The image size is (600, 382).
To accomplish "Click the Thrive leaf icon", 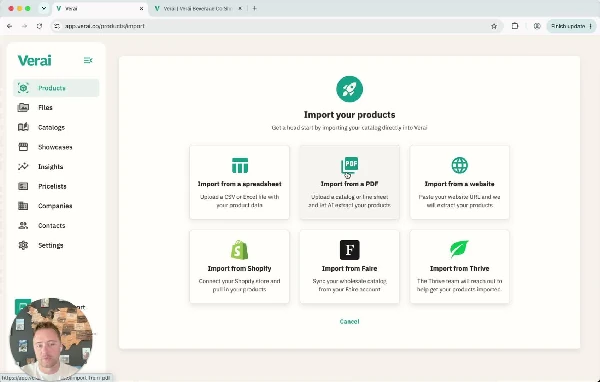I will click(459, 249).
